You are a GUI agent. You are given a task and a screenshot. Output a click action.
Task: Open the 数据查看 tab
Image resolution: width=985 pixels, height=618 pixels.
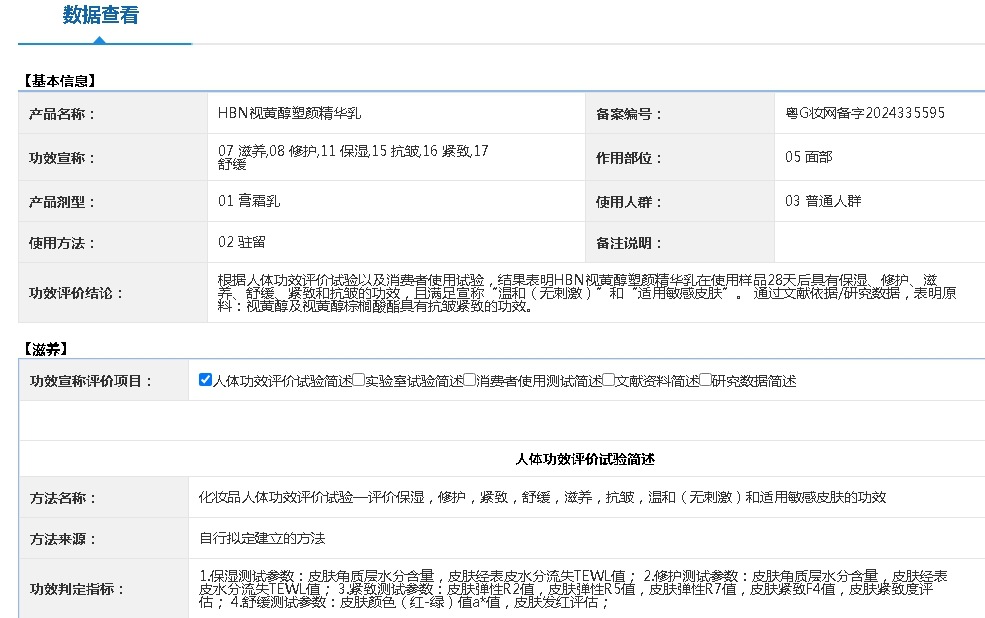[101, 15]
